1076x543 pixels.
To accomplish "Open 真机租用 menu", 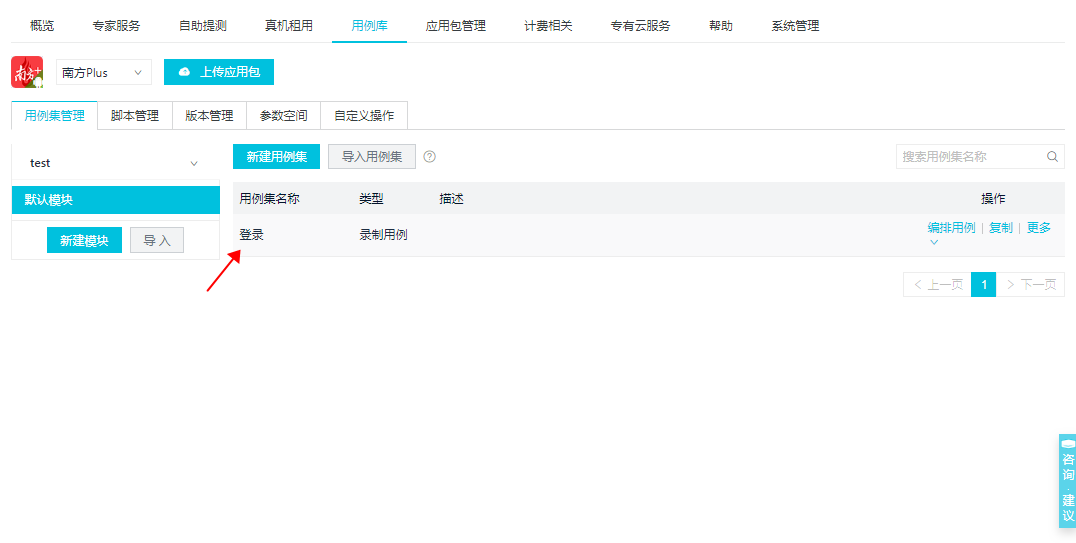I will [289, 26].
